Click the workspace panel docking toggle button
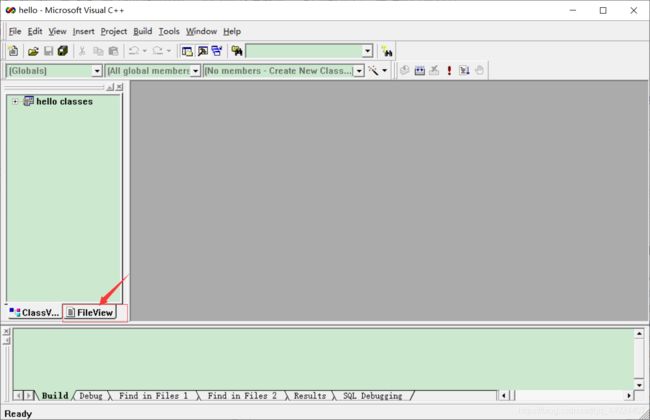The width and height of the screenshot is (650, 420). (110, 87)
